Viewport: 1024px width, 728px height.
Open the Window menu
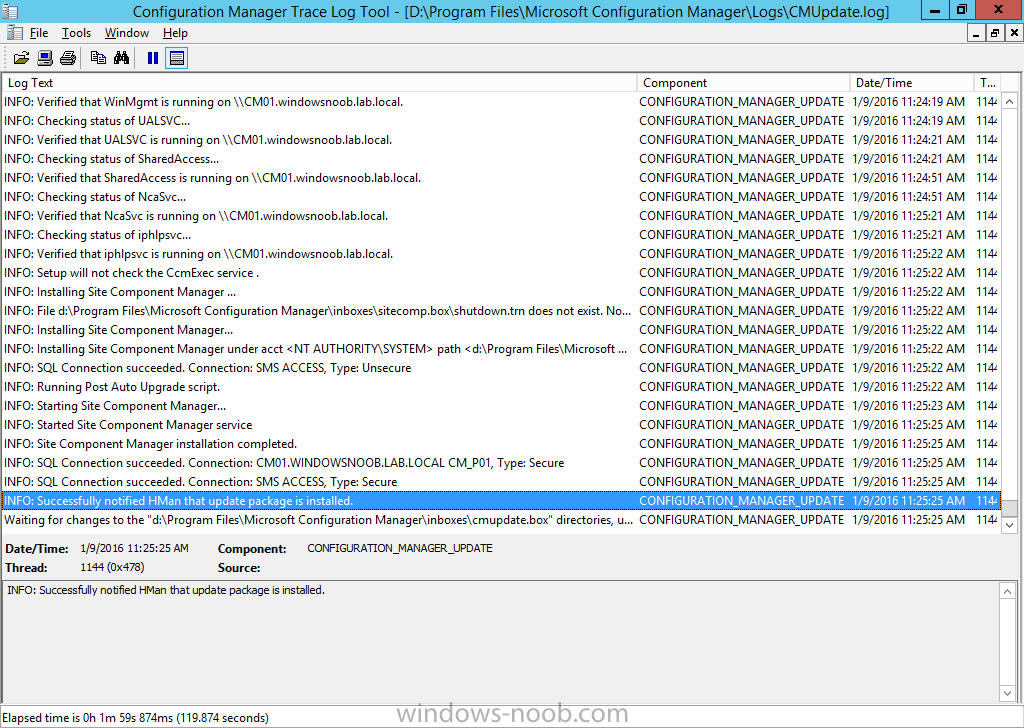127,33
